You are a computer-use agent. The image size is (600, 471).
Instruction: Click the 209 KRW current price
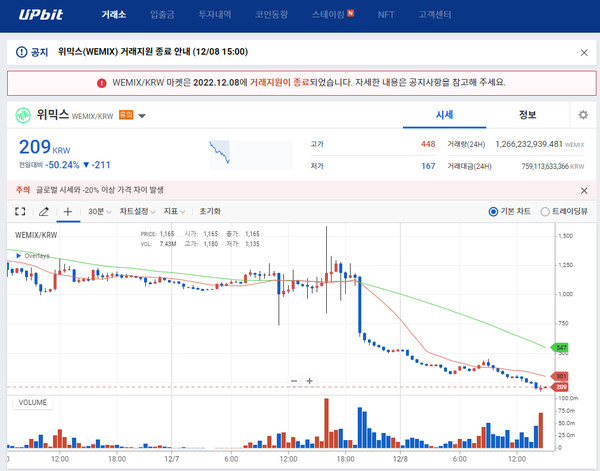(x=44, y=147)
